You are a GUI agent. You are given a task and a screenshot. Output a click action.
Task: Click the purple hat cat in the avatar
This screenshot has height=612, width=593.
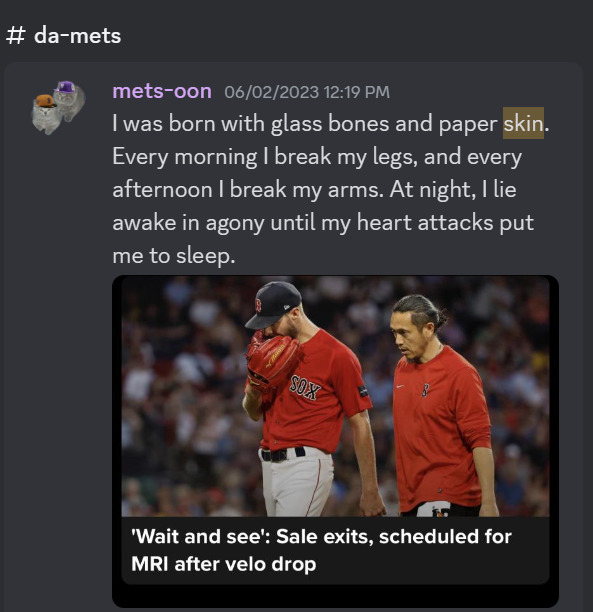pos(69,98)
